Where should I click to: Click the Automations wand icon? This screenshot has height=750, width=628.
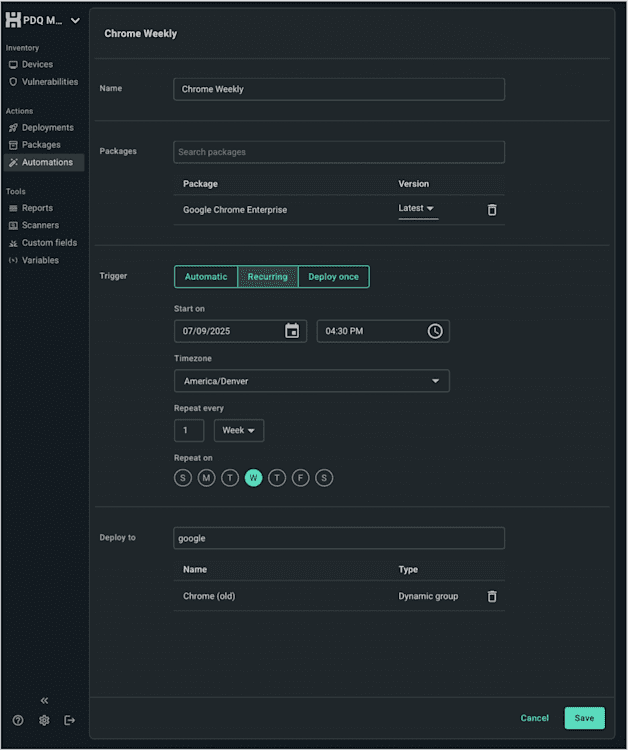[13, 163]
